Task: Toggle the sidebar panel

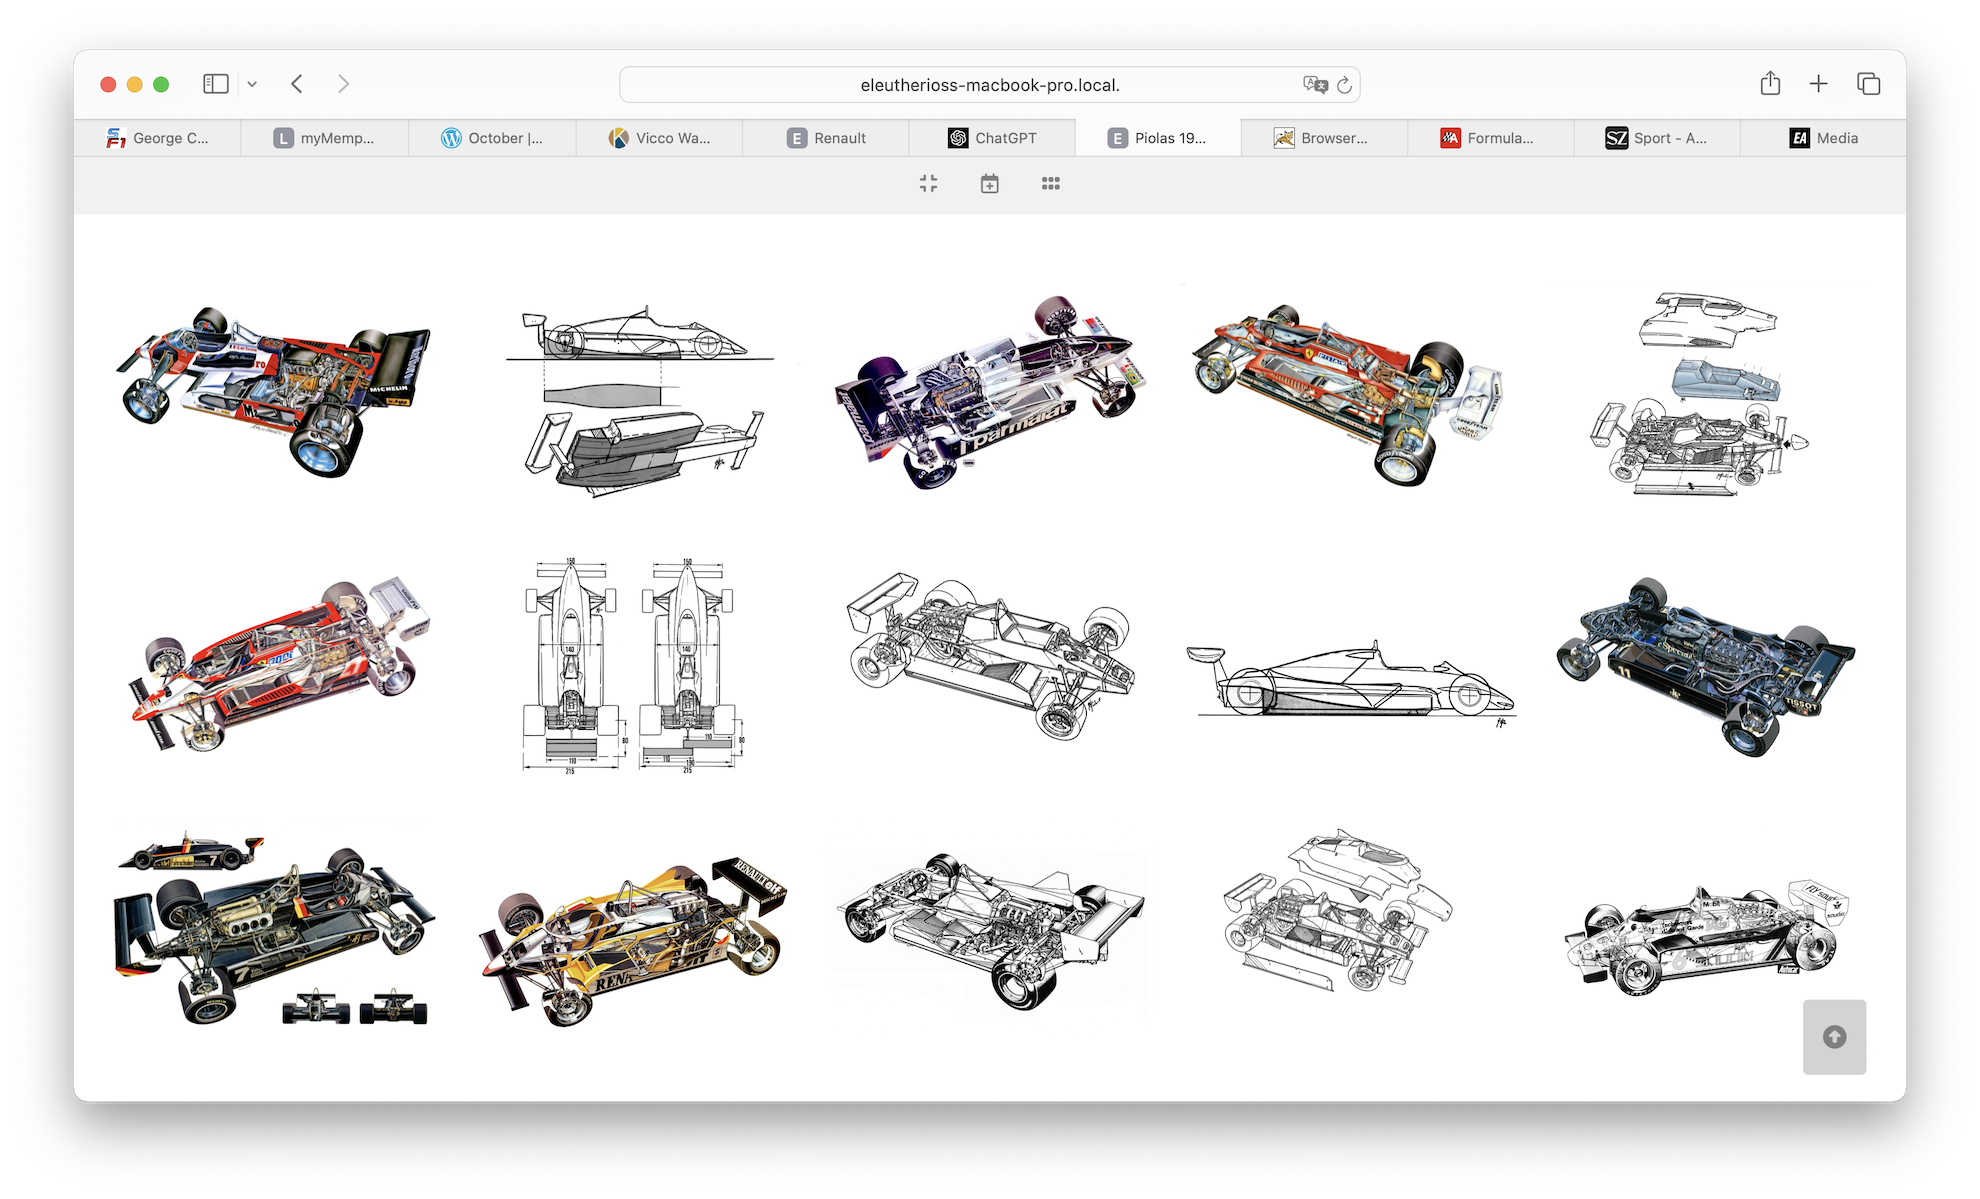Action: (216, 84)
